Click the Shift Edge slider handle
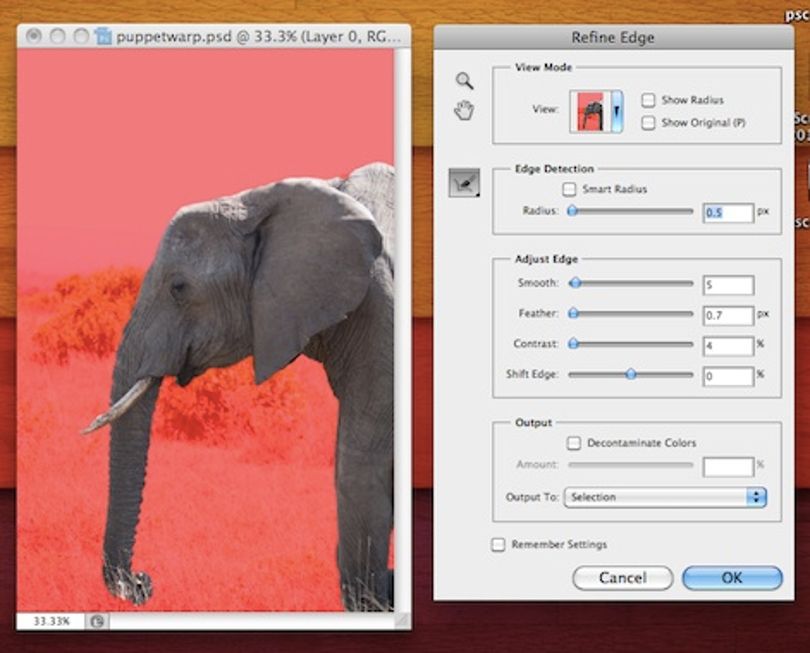 tap(631, 374)
